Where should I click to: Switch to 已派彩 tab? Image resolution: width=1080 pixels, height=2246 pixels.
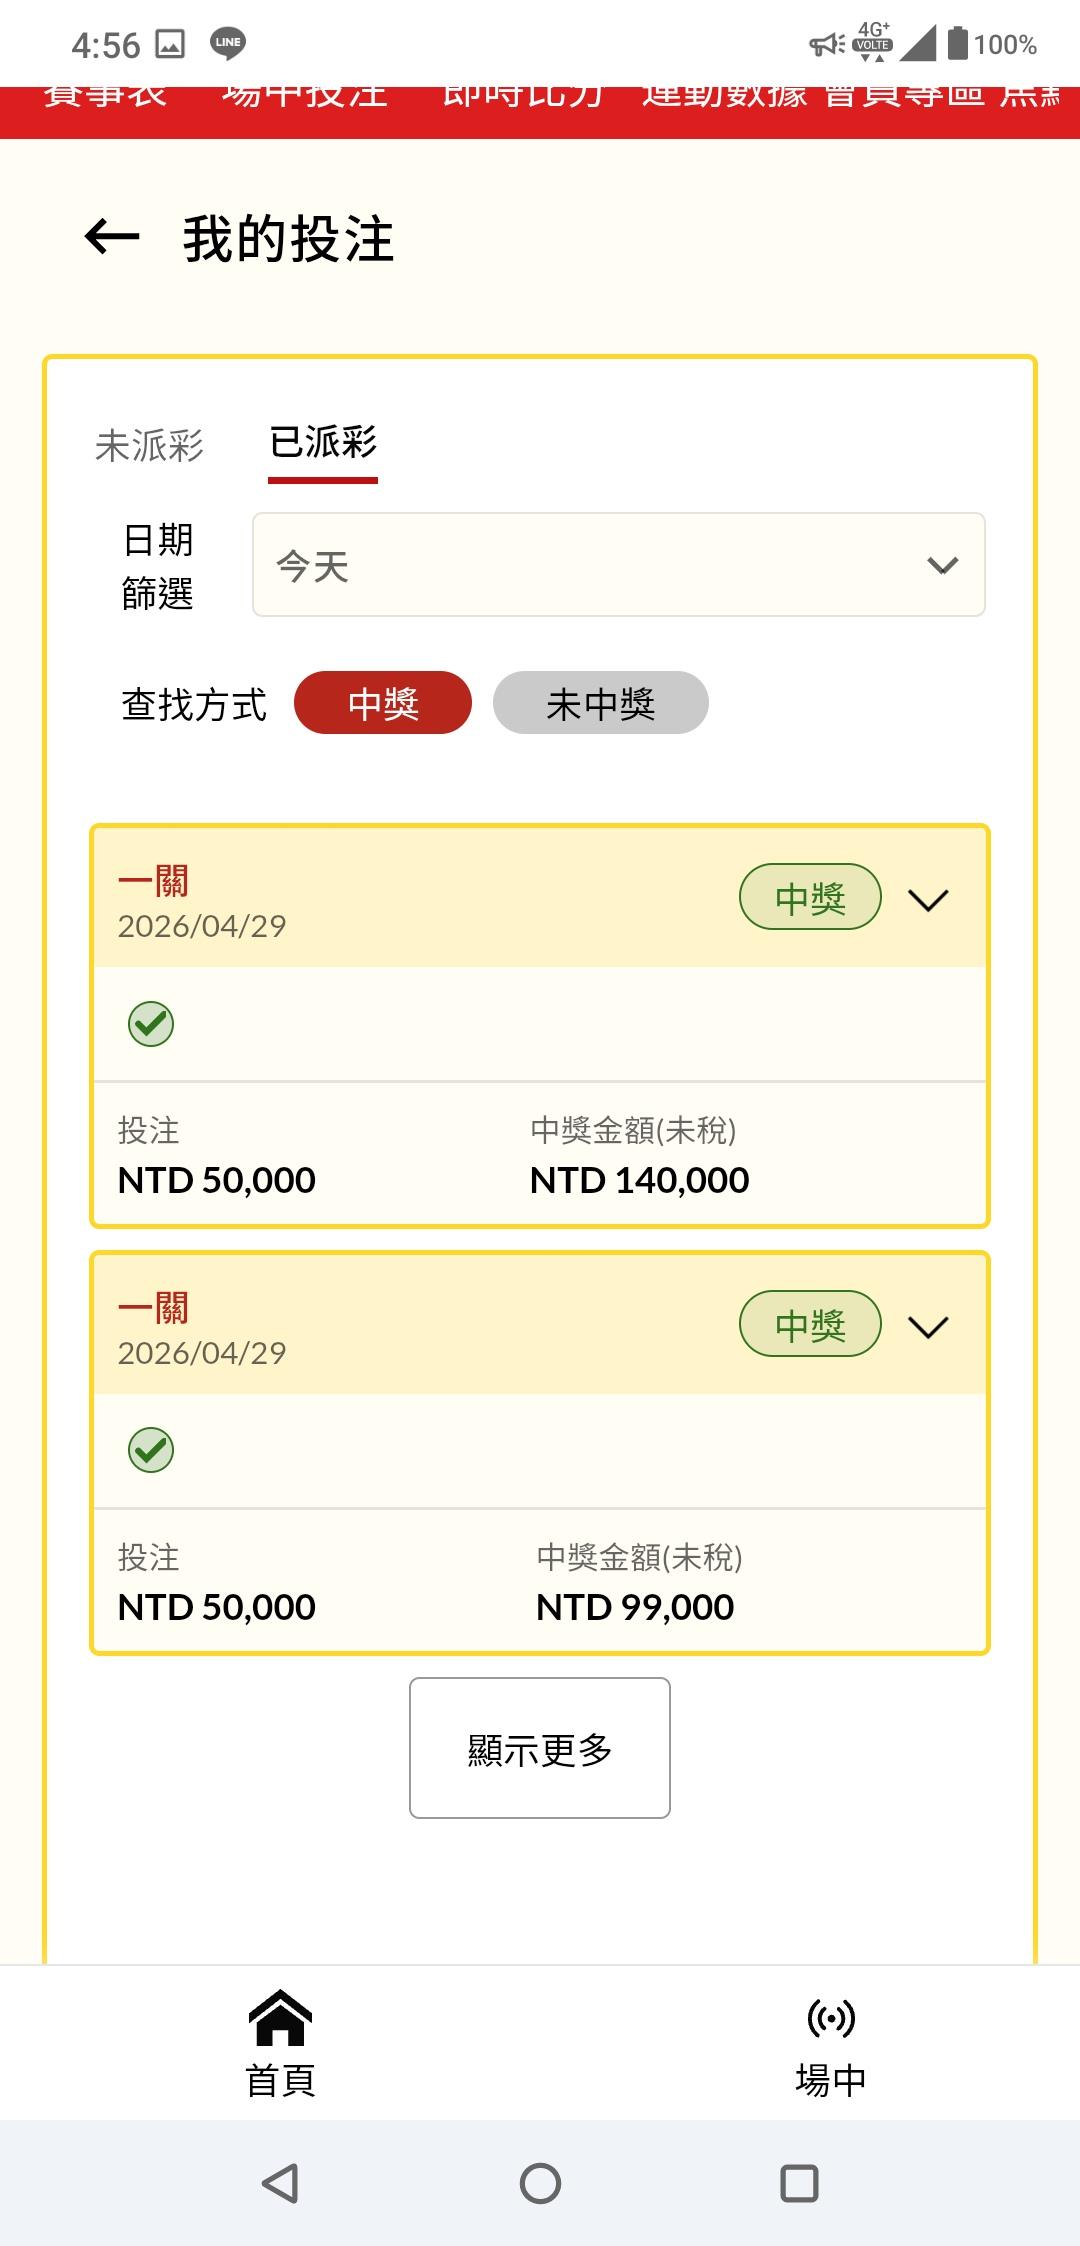pos(323,443)
